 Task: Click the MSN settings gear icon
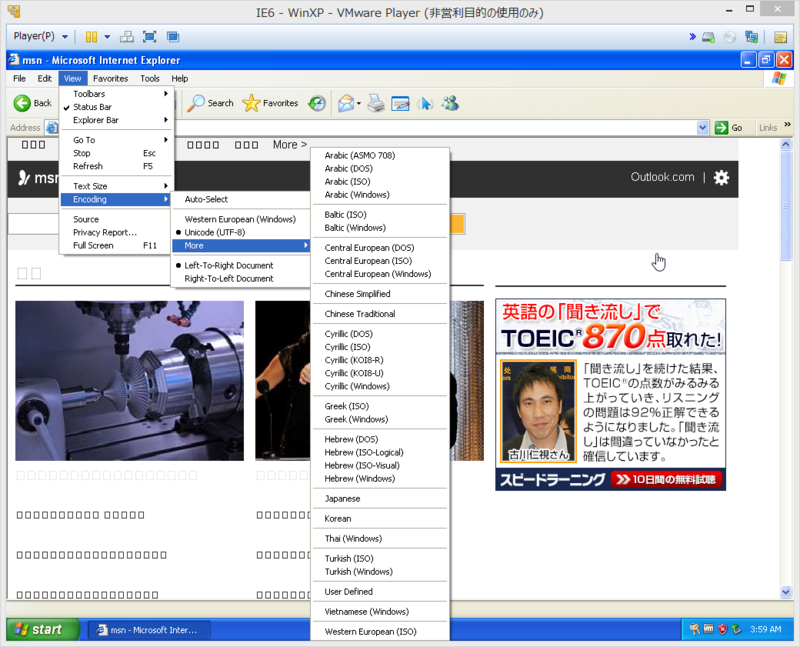(721, 178)
